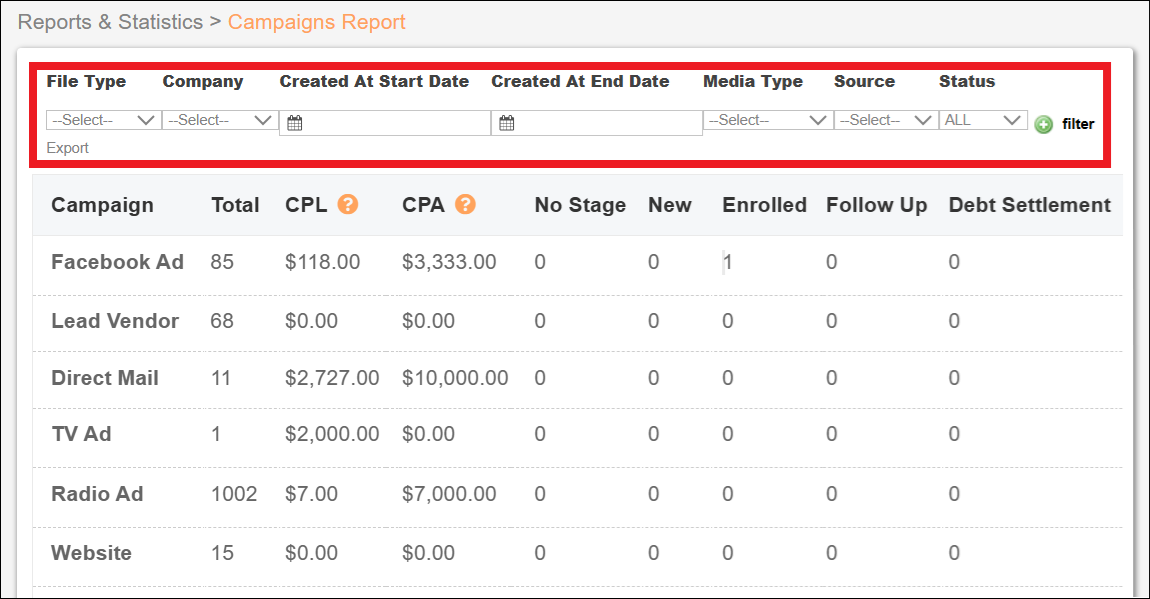The image size is (1150, 599).
Task: Click the Debt Settlement column header
Action: pyautogui.click(x=1030, y=205)
